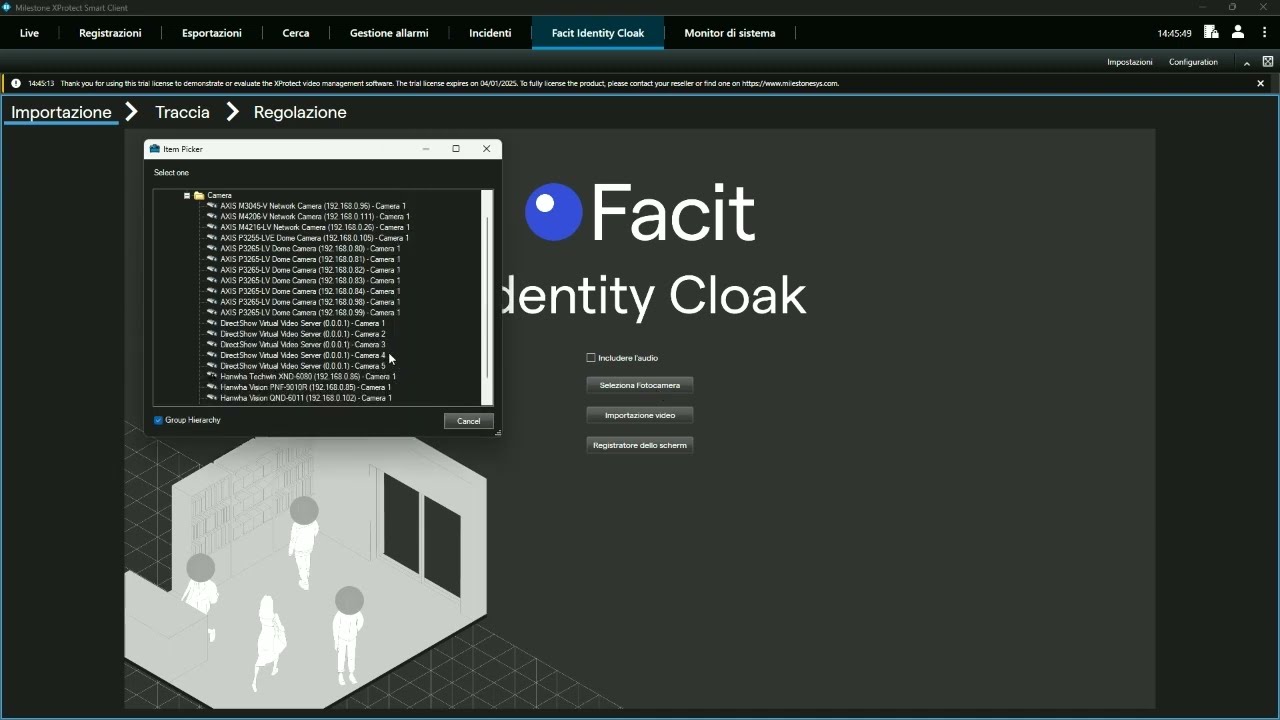Image resolution: width=1280 pixels, height=720 pixels.
Task: Click the Importazione video button
Action: pos(640,415)
